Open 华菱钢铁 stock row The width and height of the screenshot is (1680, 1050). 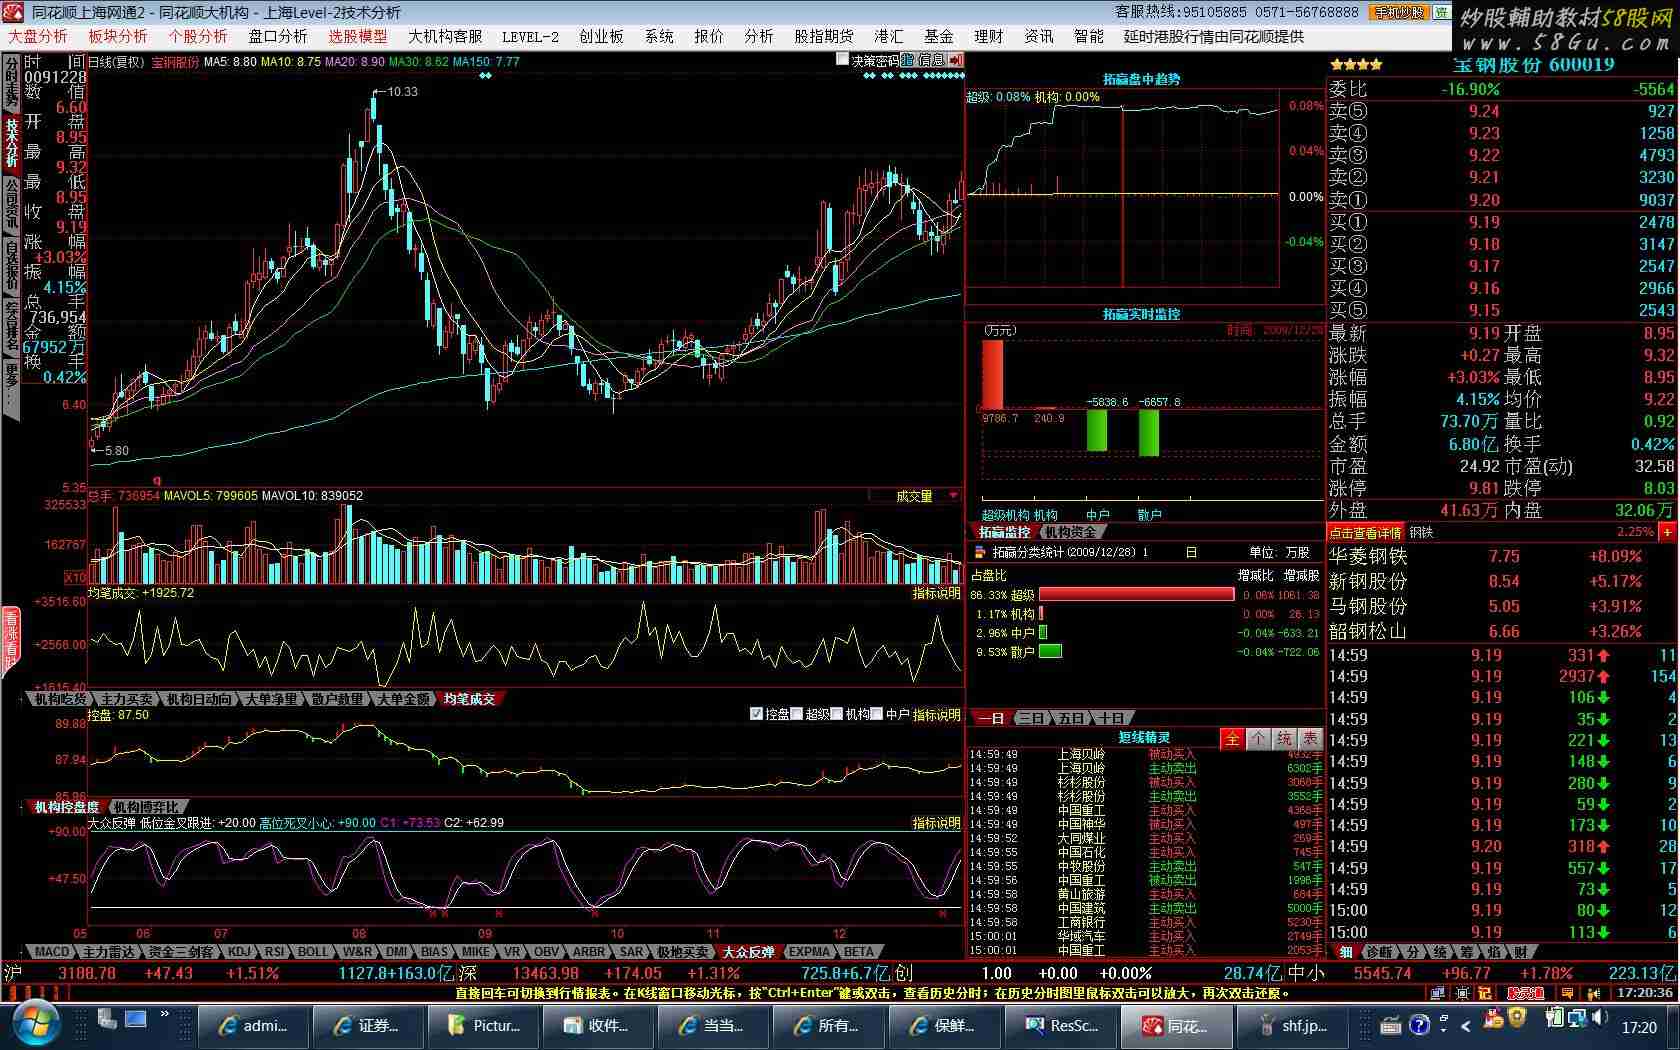click(1502, 556)
